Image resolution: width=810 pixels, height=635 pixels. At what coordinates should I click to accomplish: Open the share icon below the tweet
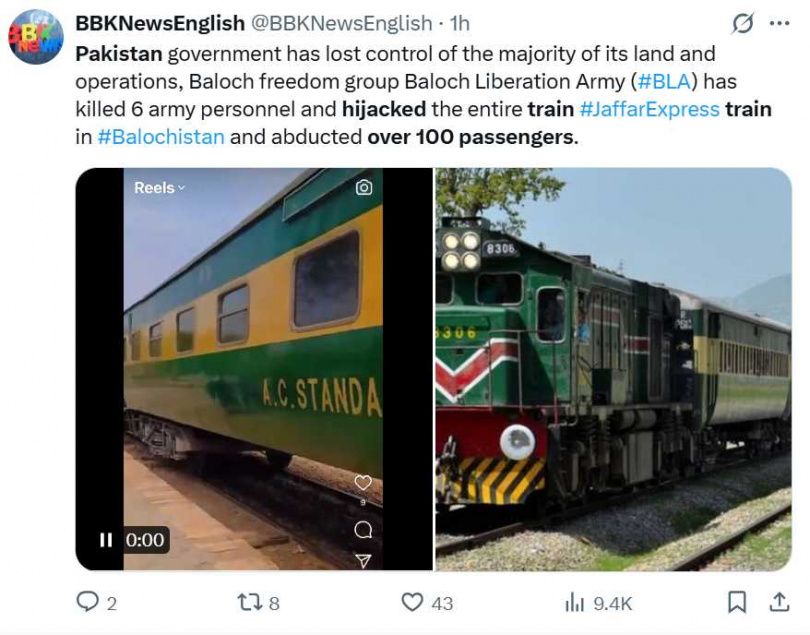[x=778, y=602]
